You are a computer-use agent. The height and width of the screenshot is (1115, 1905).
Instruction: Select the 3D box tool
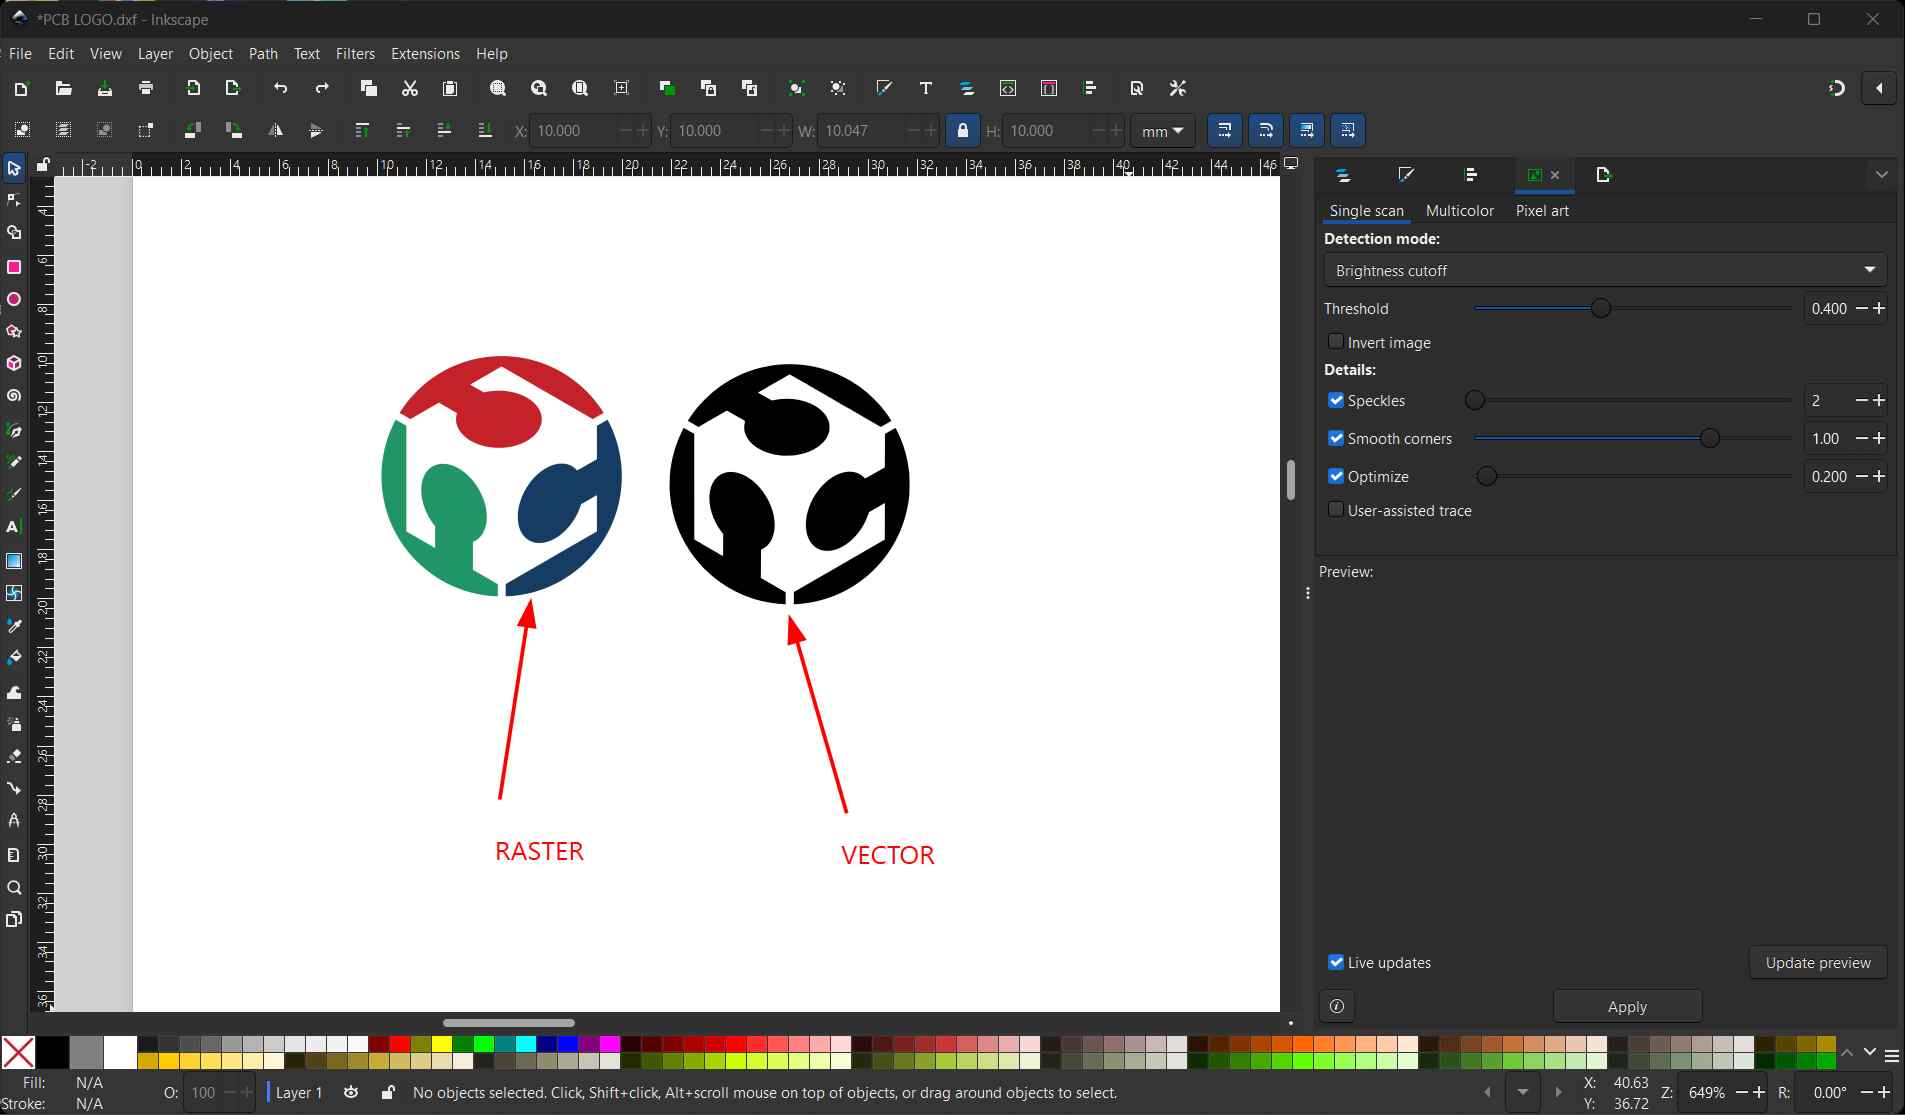click(x=14, y=363)
